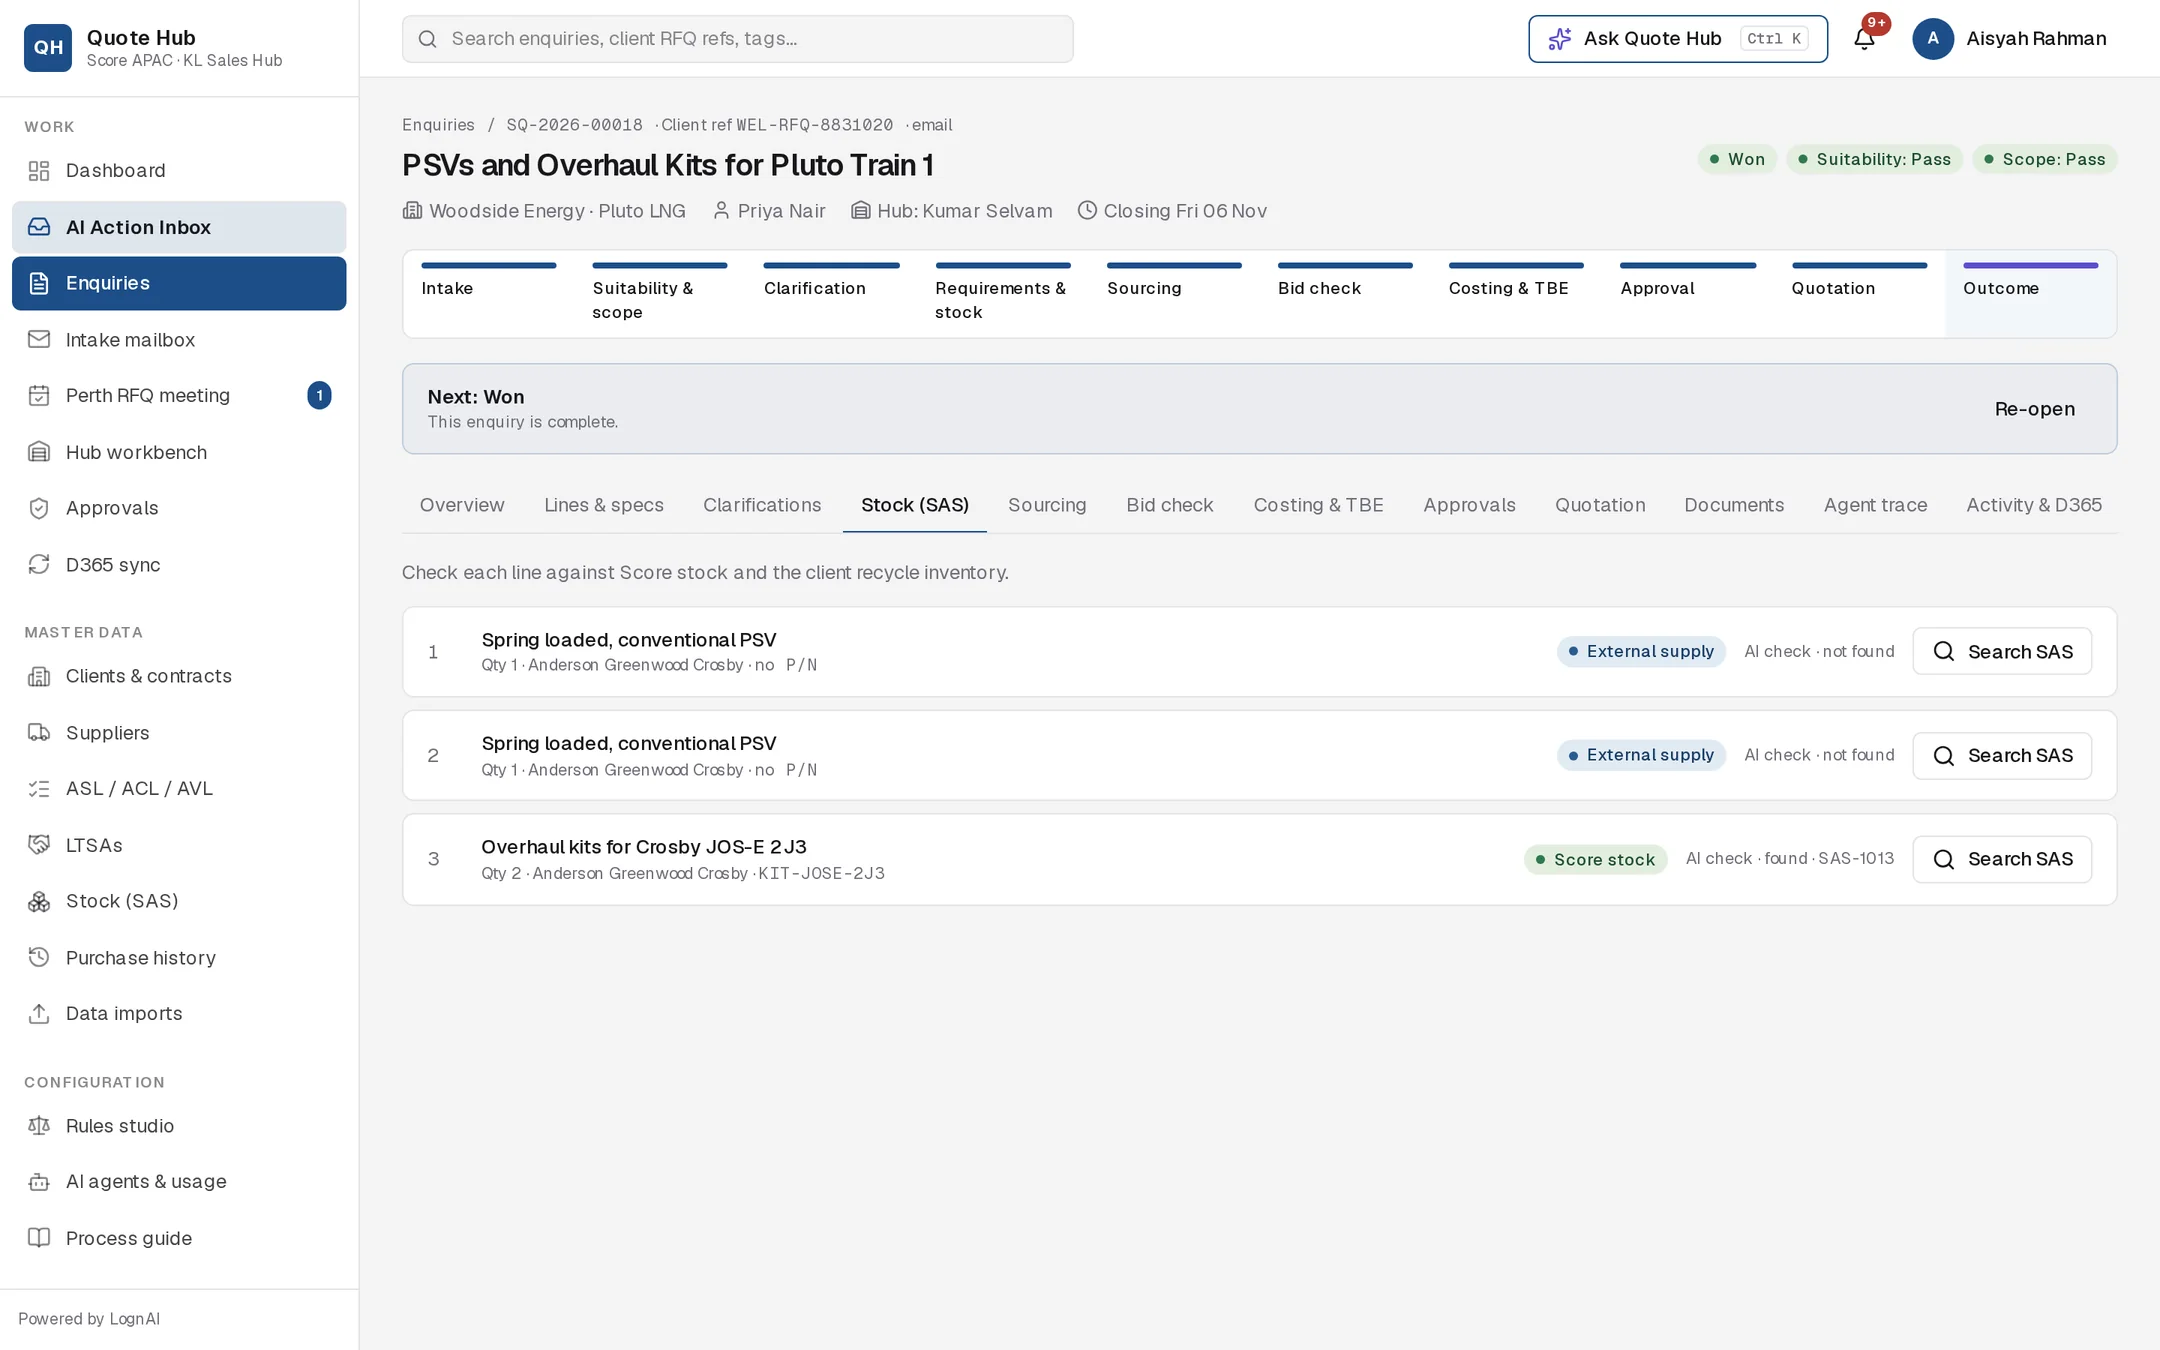The width and height of the screenshot is (2160, 1350).
Task: Click the Won status badge
Action: tap(1737, 159)
